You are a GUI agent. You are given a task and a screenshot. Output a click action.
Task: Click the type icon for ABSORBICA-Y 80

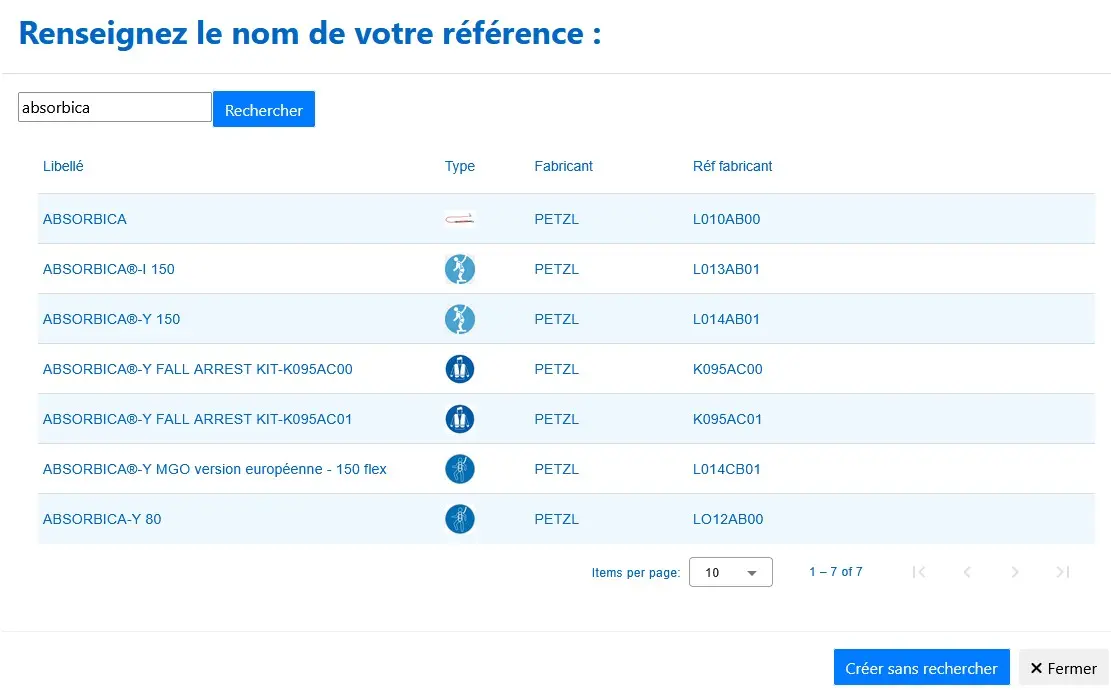pos(459,519)
